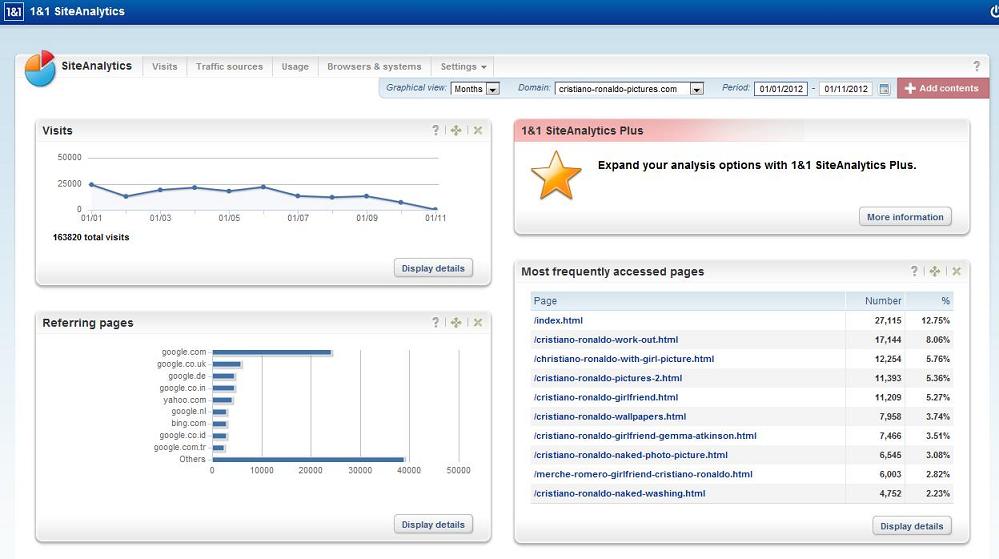Click the bing.com label in chart

(189, 423)
